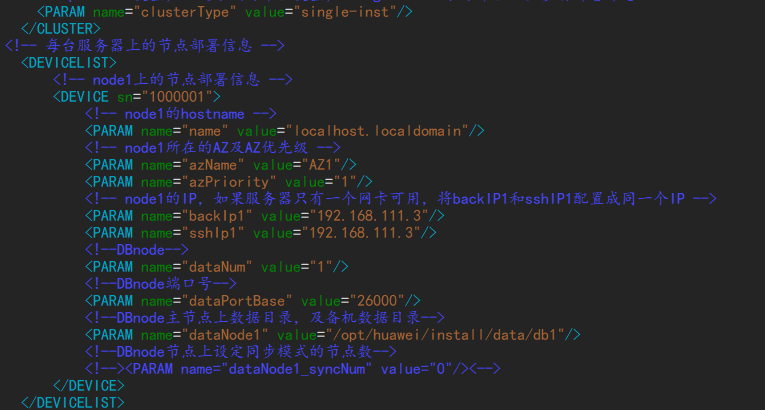Click the comment node1所在的AZ及AZ优先级

pyautogui.click(x=213, y=147)
